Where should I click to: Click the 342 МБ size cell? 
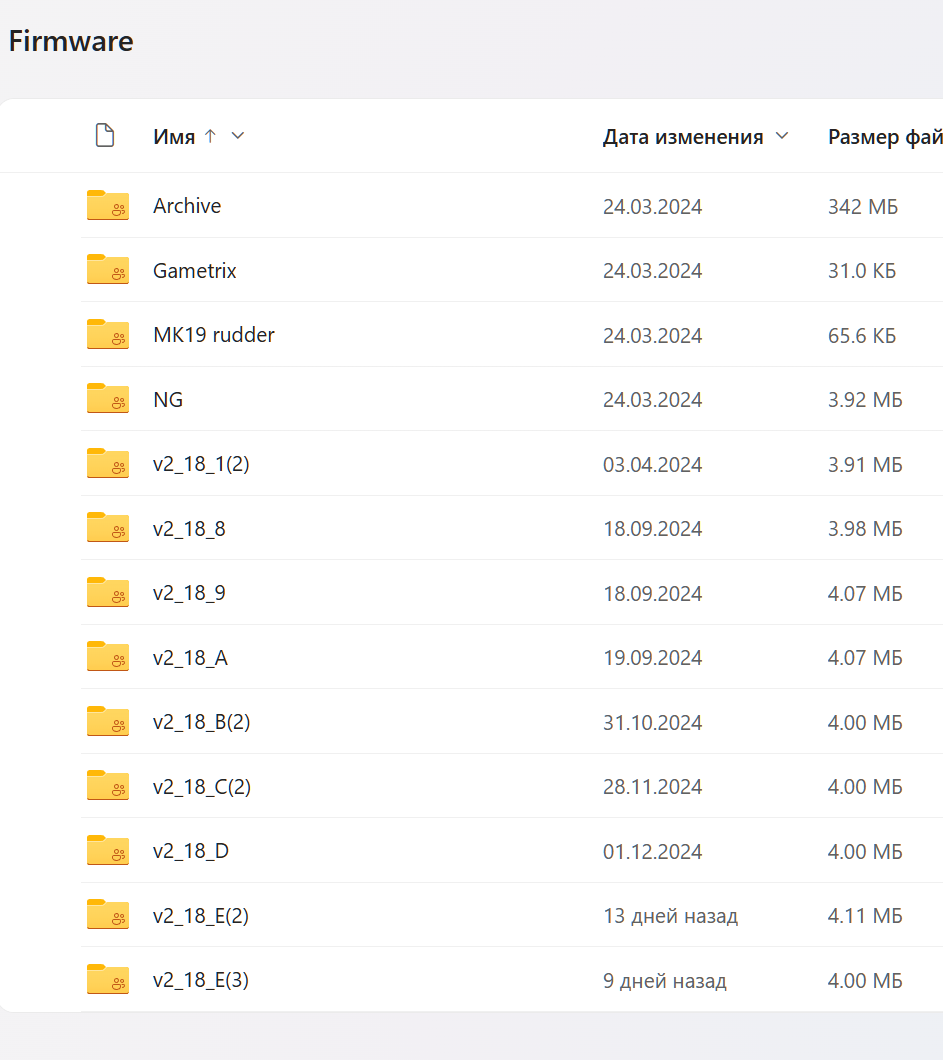pos(863,206)
